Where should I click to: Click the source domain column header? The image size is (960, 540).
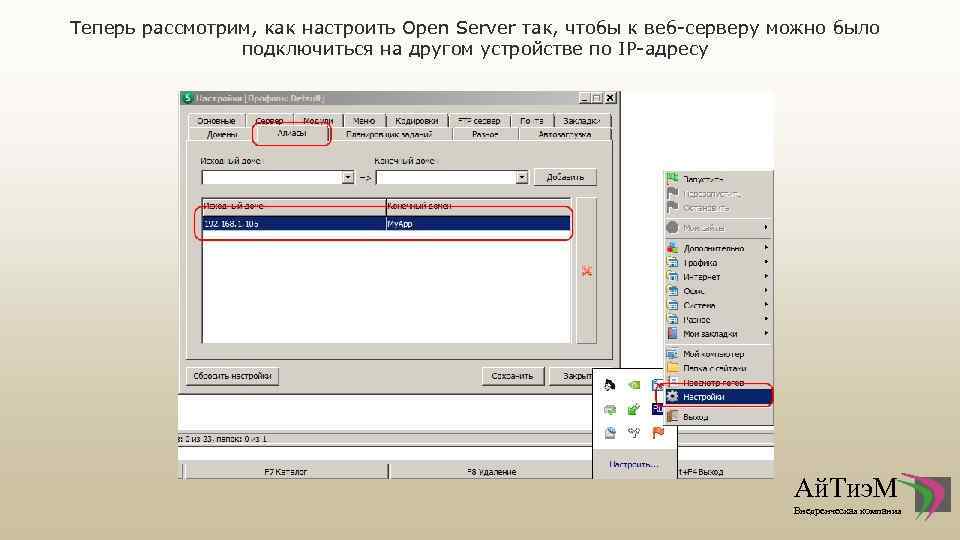click(294, 206)
